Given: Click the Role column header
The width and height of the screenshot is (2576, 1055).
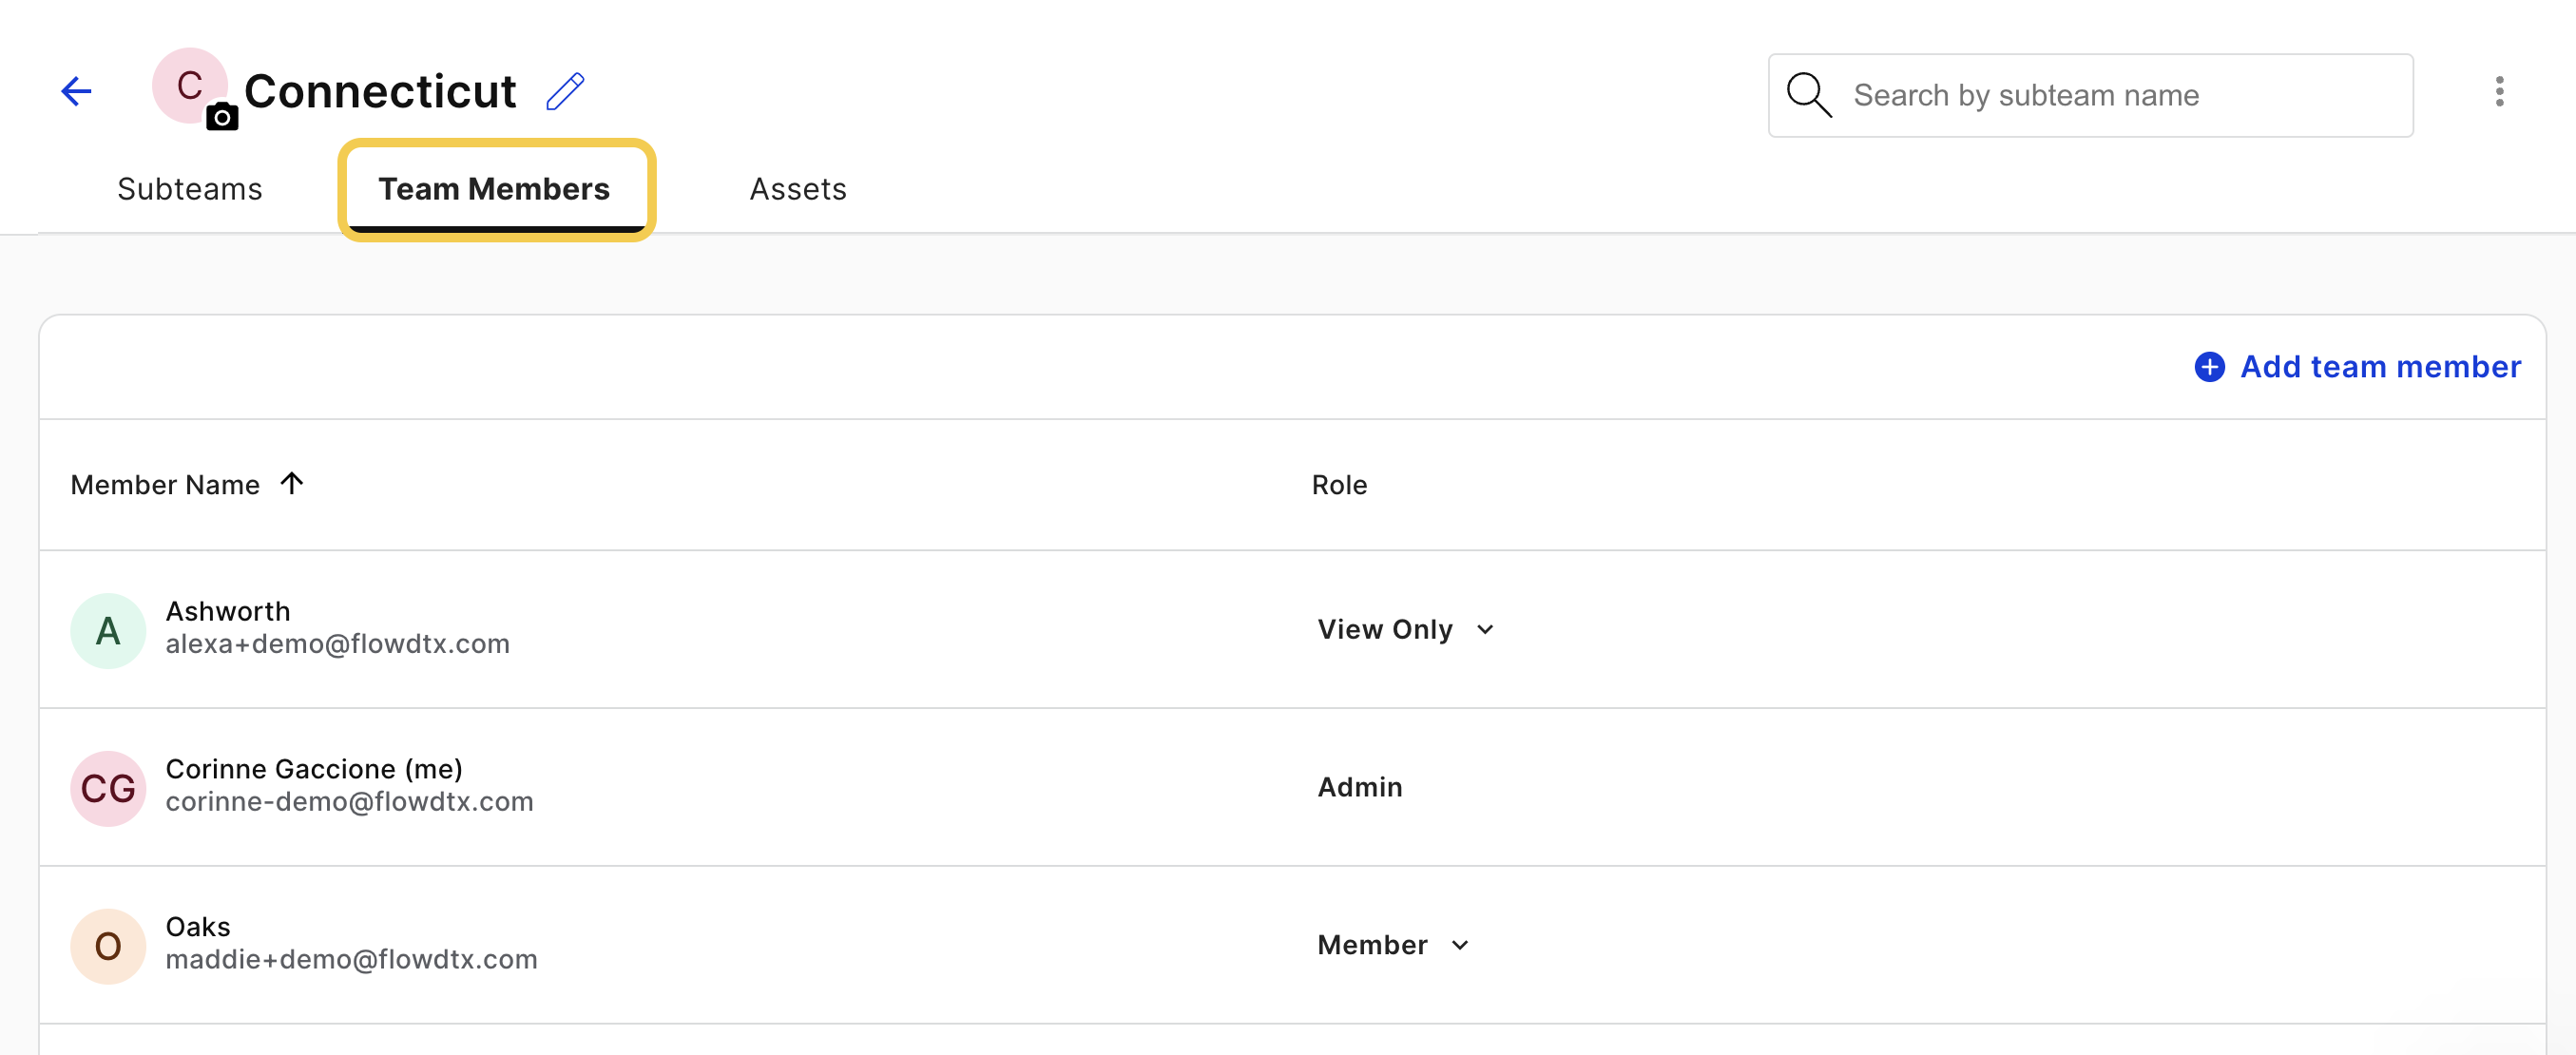Looking at the screenshot, I should [x=1339, y=484].
